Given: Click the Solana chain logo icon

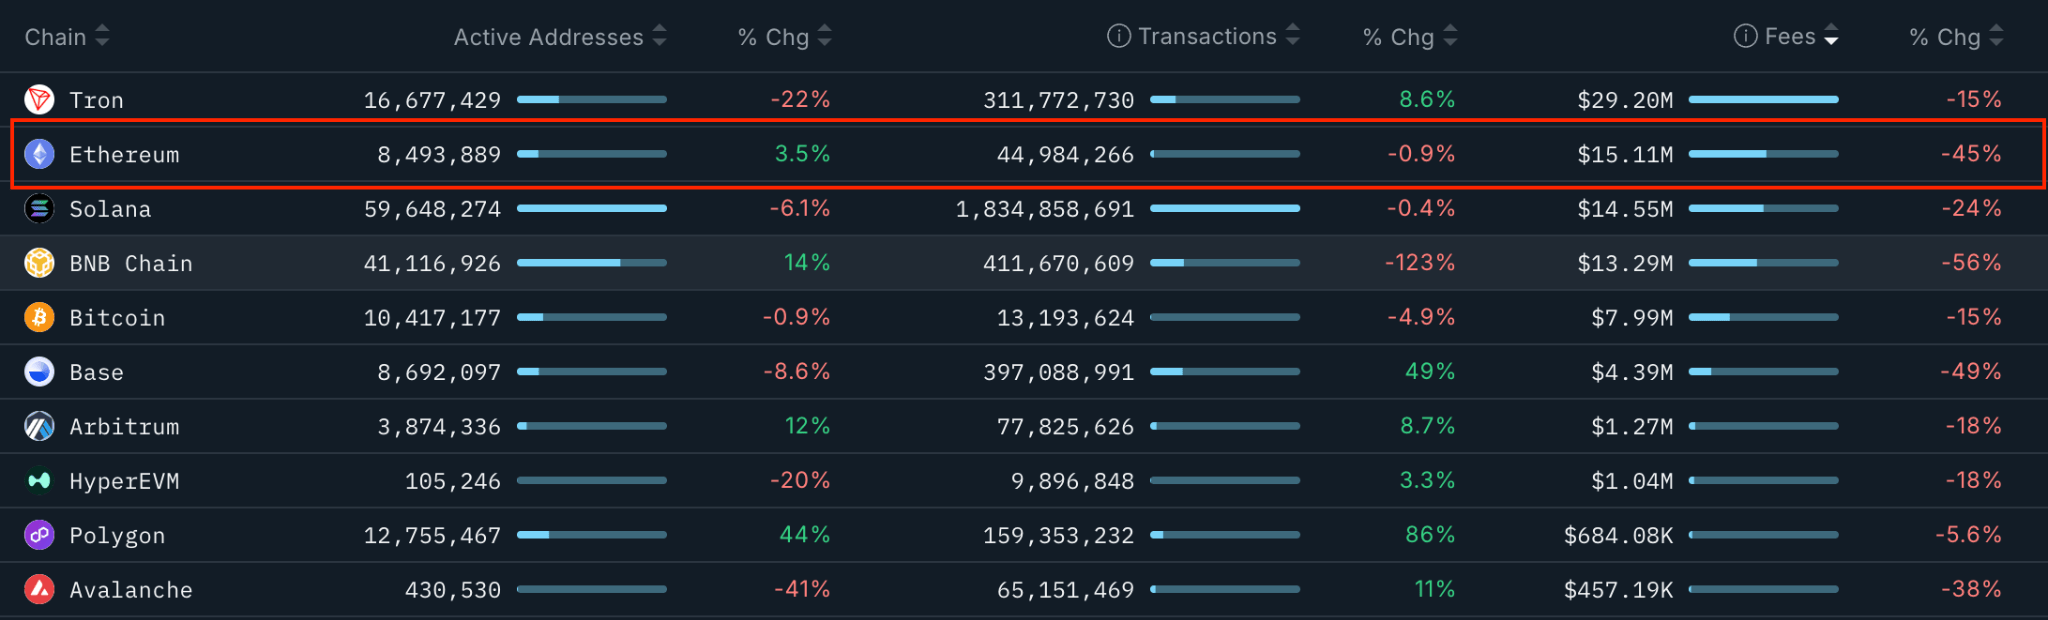Looking at the screenshot, I should (x=39, y=209).
